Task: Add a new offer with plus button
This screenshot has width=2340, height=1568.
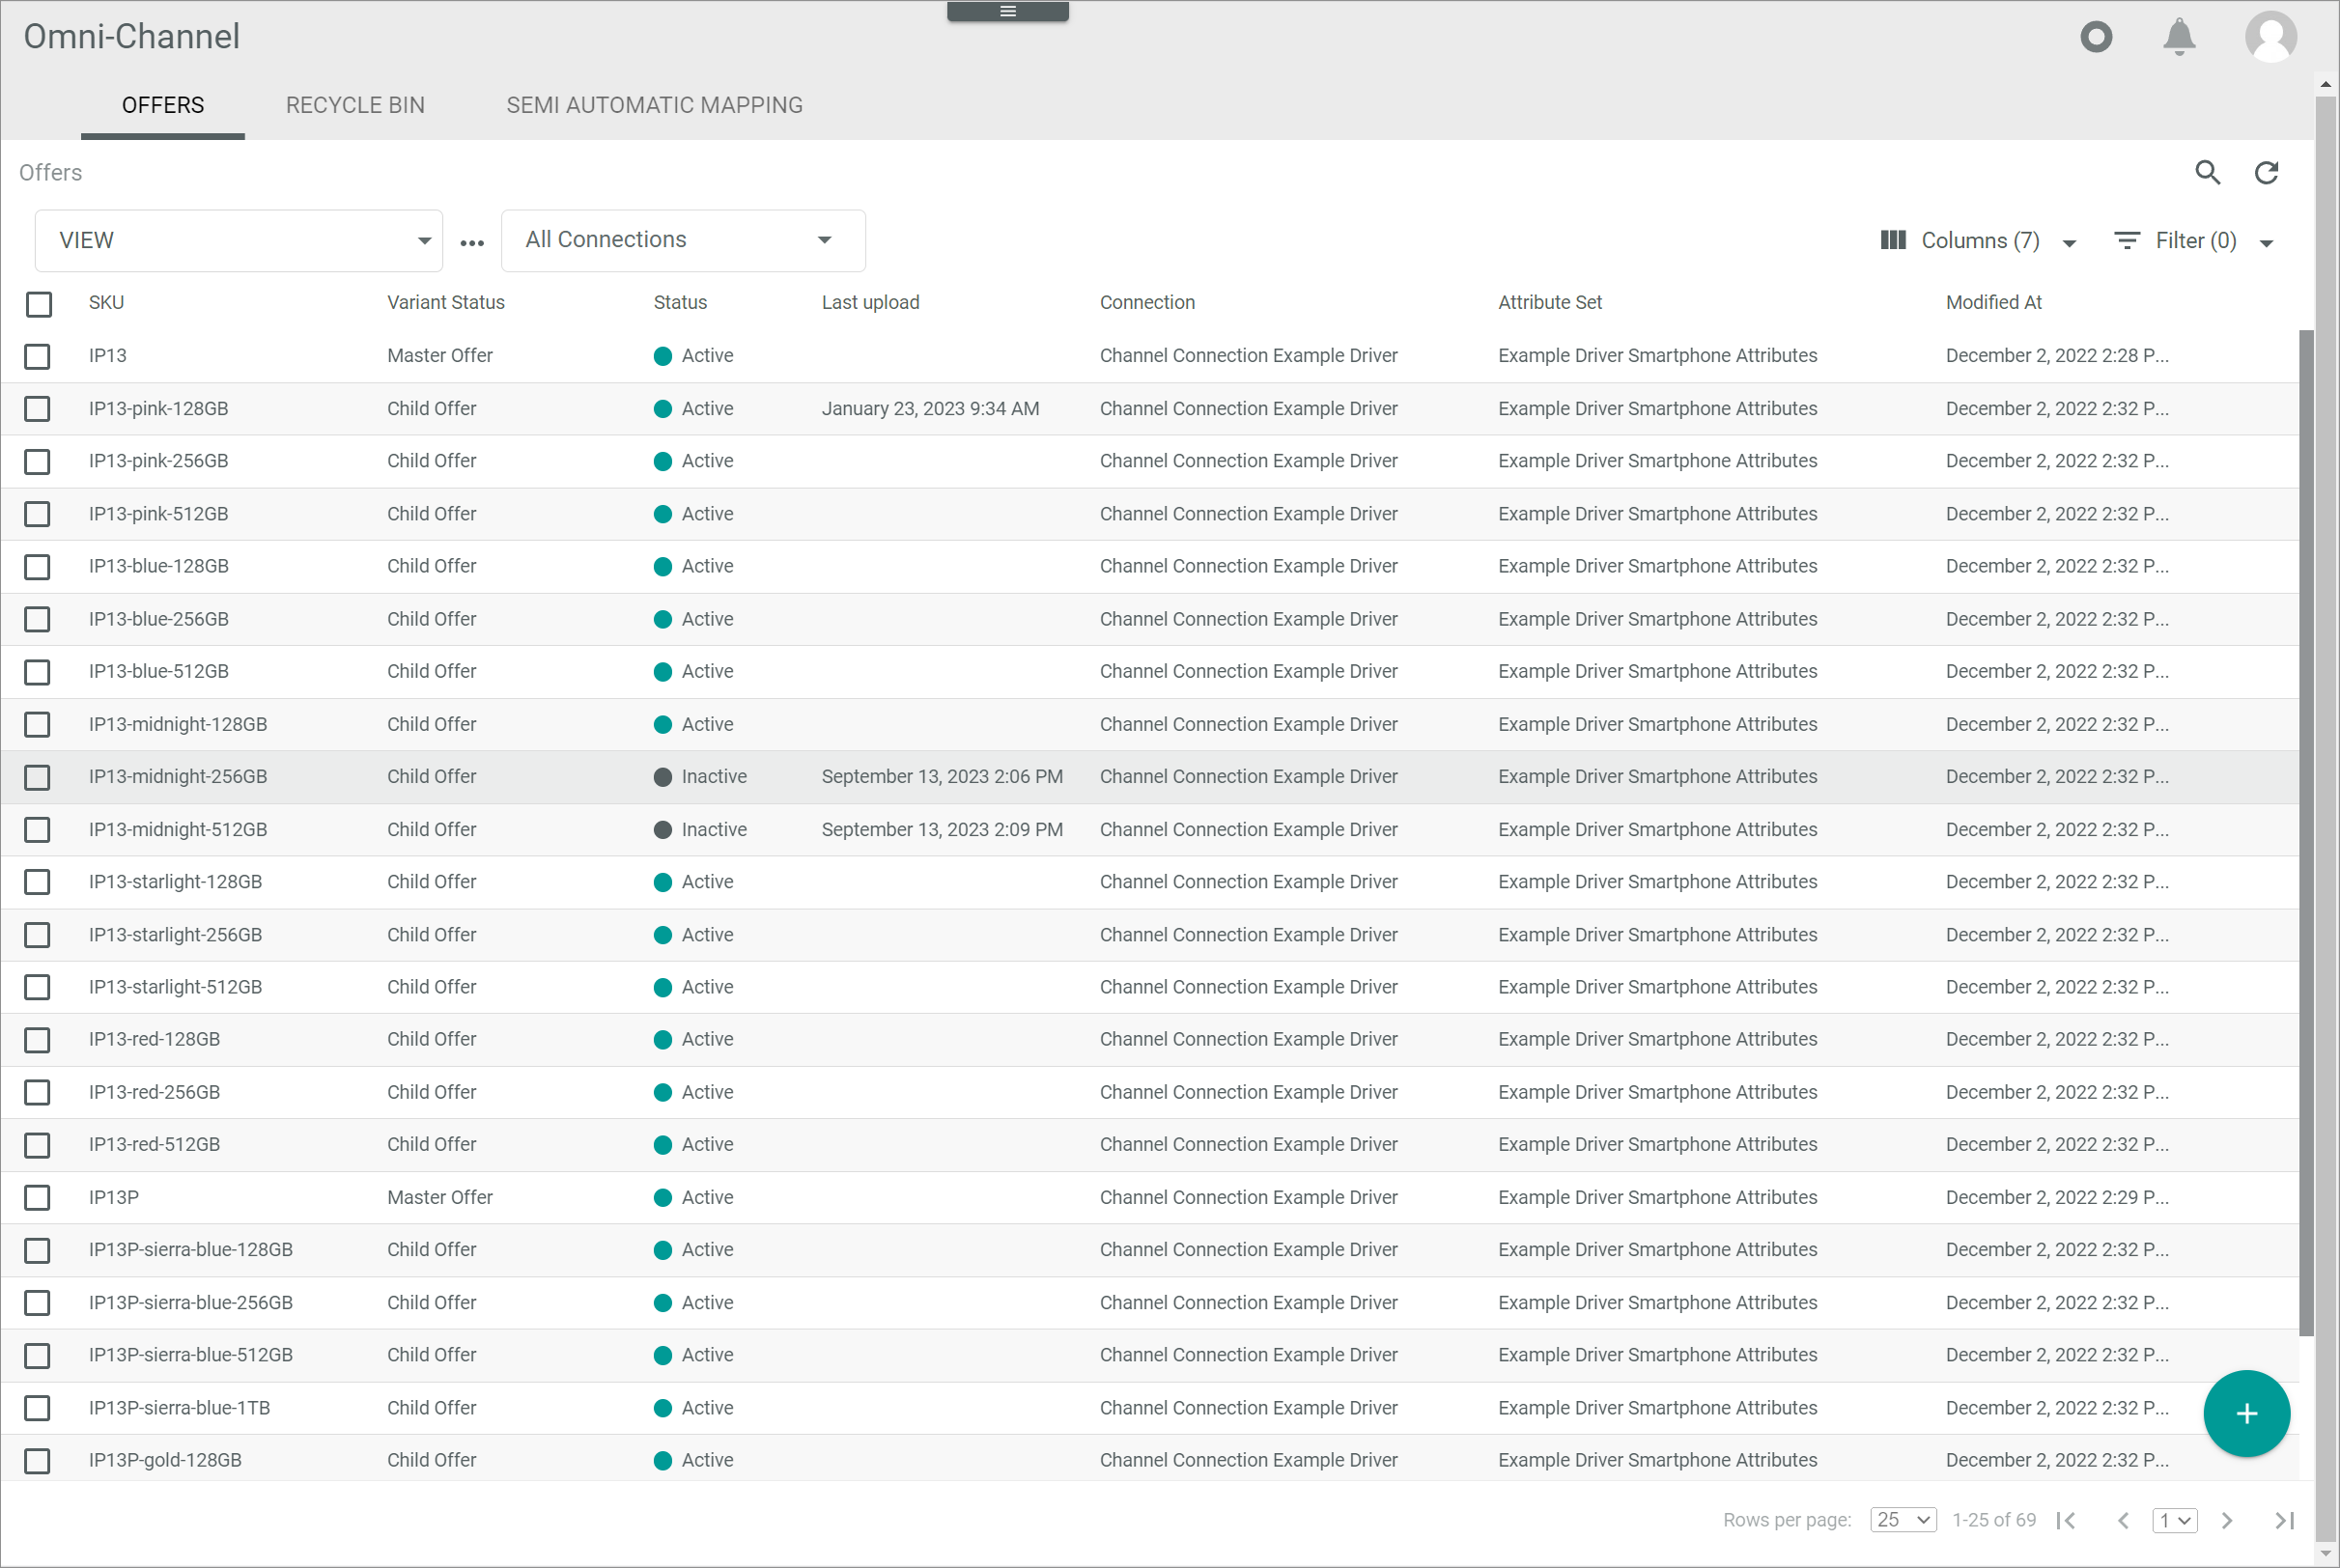Action: pyautogui.click(x=2246, y=1413)
